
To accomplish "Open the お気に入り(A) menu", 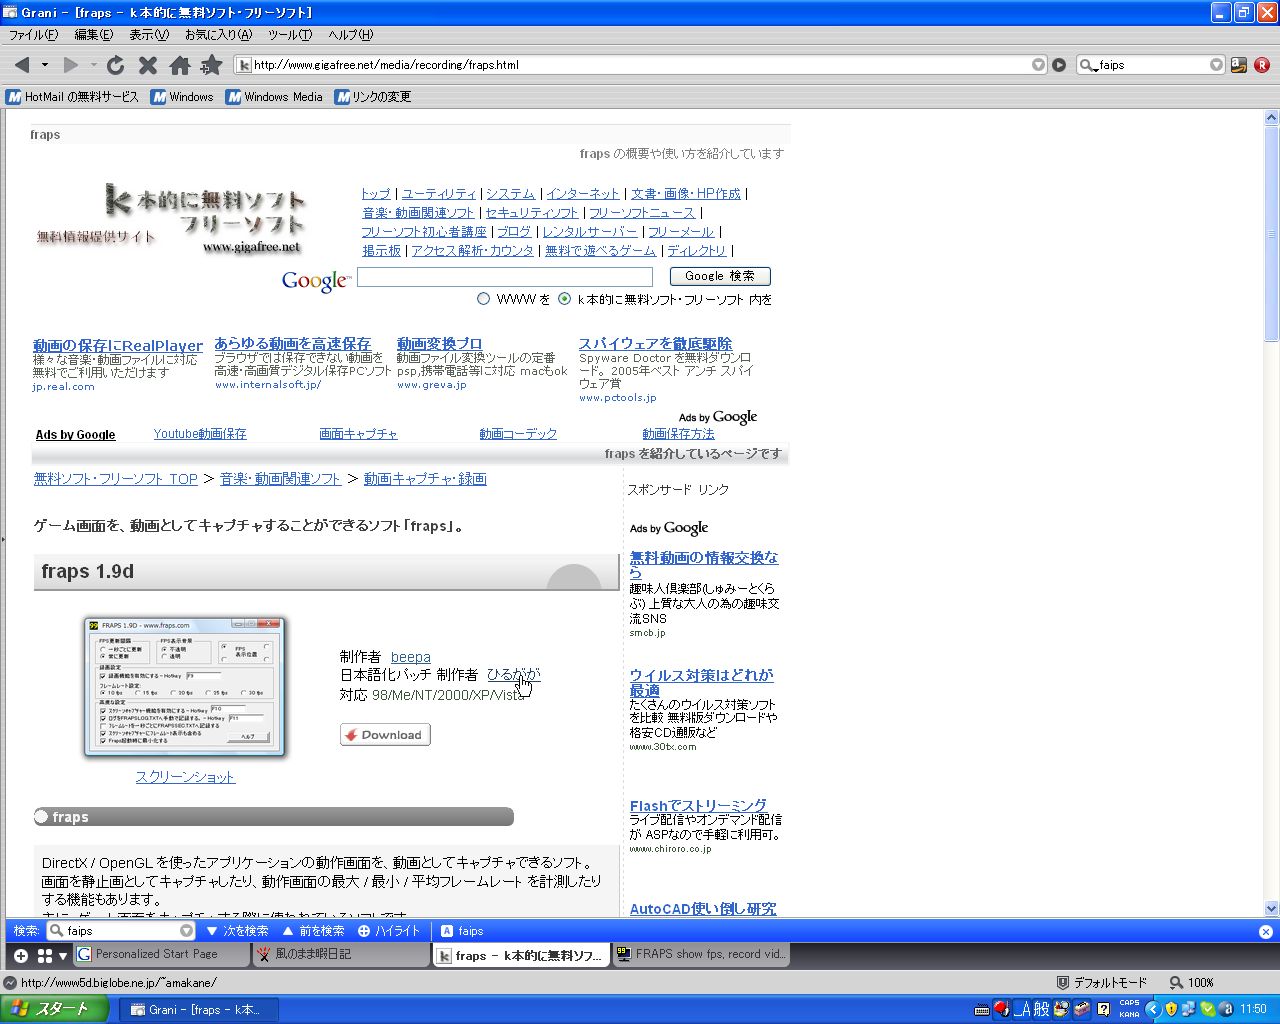I will tap(219, 35).
